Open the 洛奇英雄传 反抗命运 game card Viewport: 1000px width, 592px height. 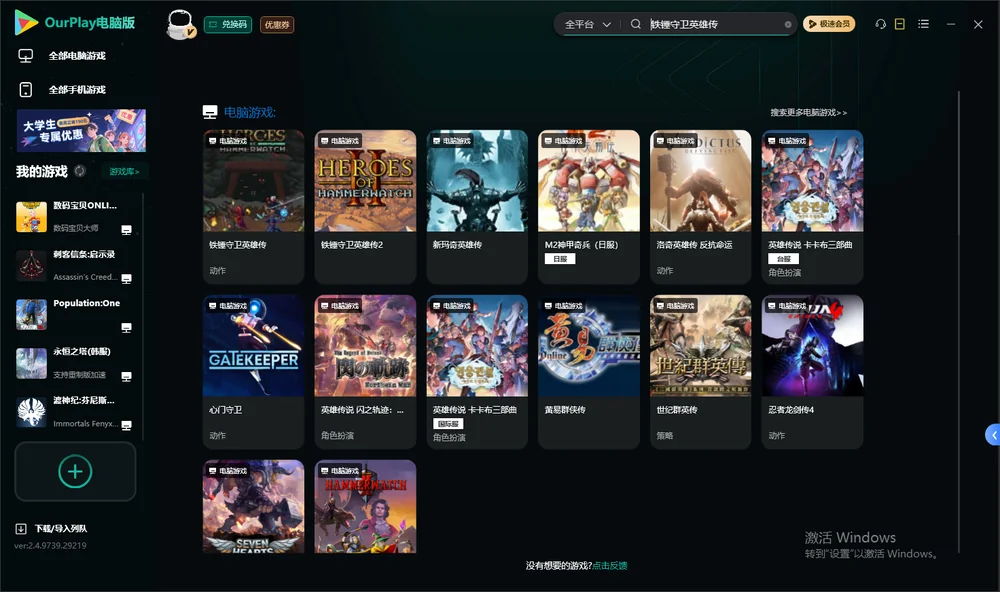[x=701, y=207]
